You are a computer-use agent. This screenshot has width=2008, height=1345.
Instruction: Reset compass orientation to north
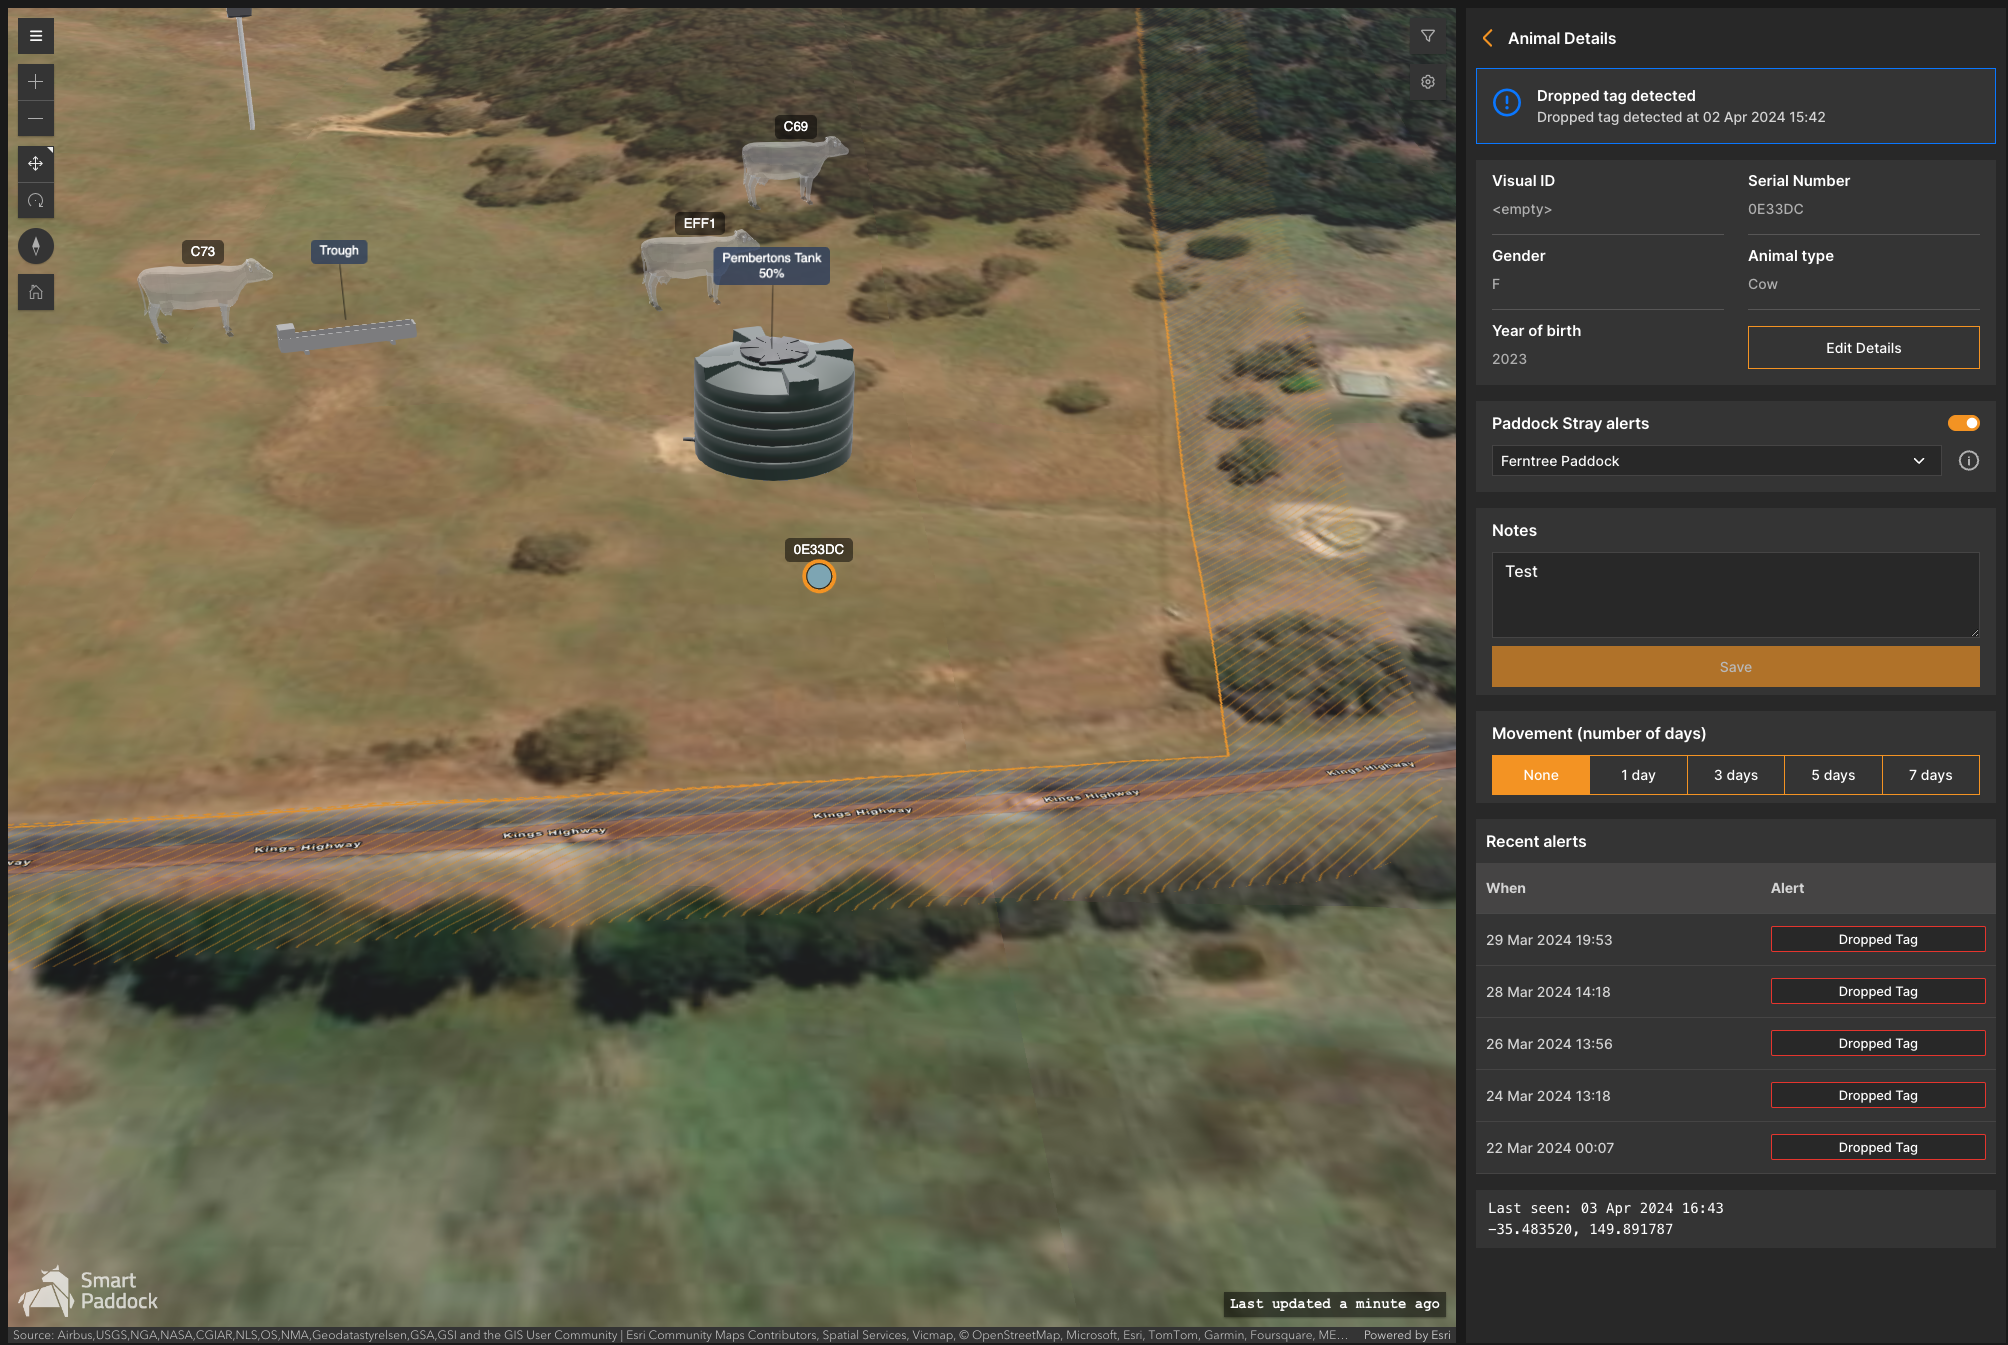(x=36, y=246)
